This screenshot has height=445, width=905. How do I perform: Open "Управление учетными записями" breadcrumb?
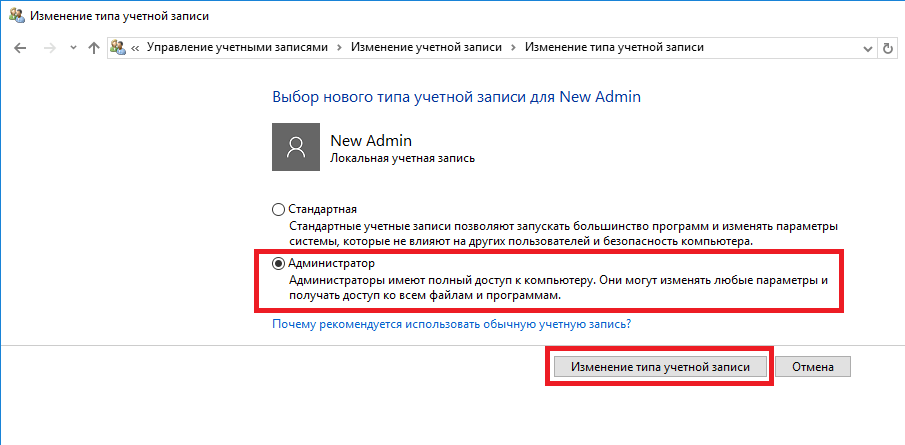pyautogui.click(x=238, y=48)
